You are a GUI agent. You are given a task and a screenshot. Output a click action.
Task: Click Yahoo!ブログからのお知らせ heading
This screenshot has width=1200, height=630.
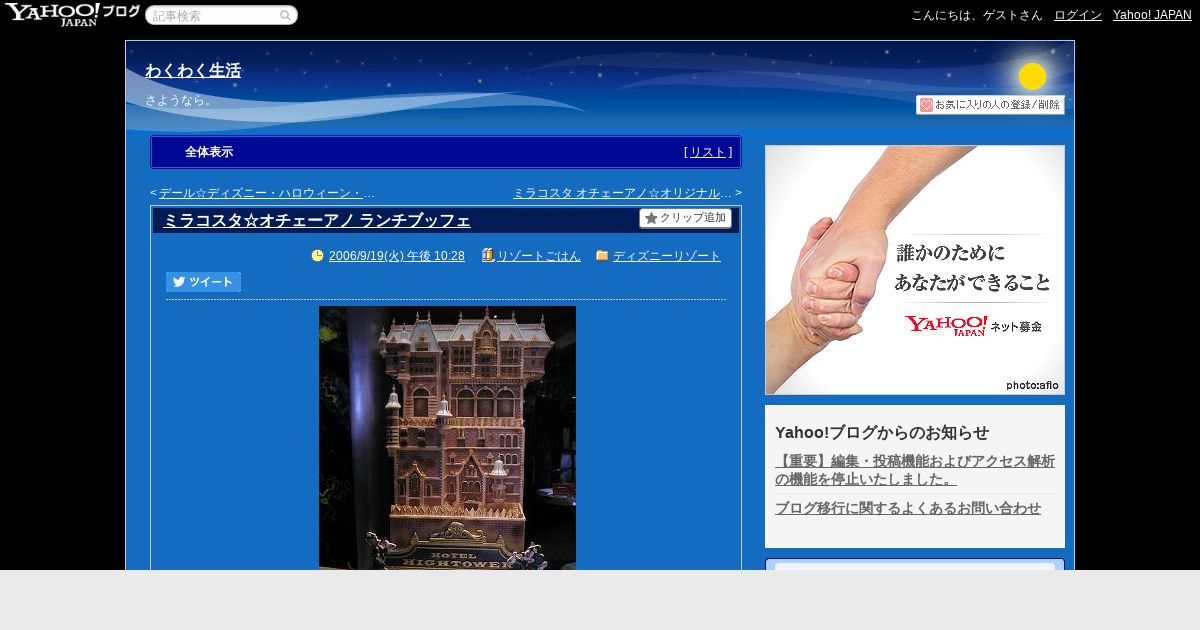882,432
